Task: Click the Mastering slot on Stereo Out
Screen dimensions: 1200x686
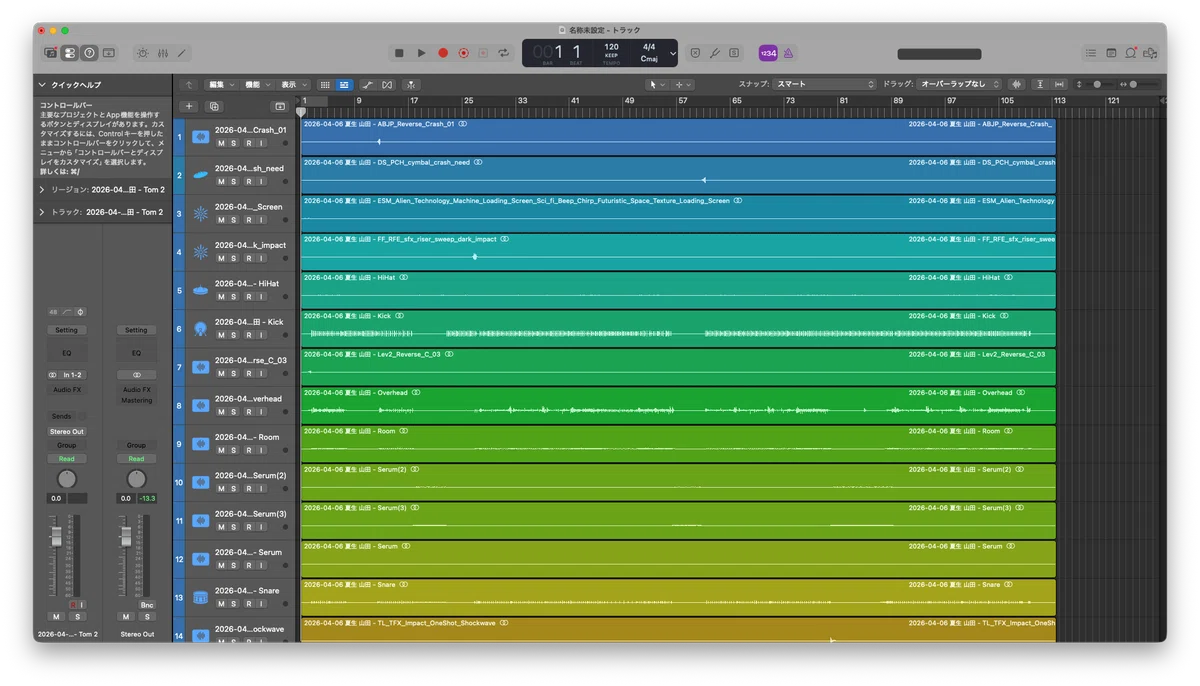Action: [137, 400]
